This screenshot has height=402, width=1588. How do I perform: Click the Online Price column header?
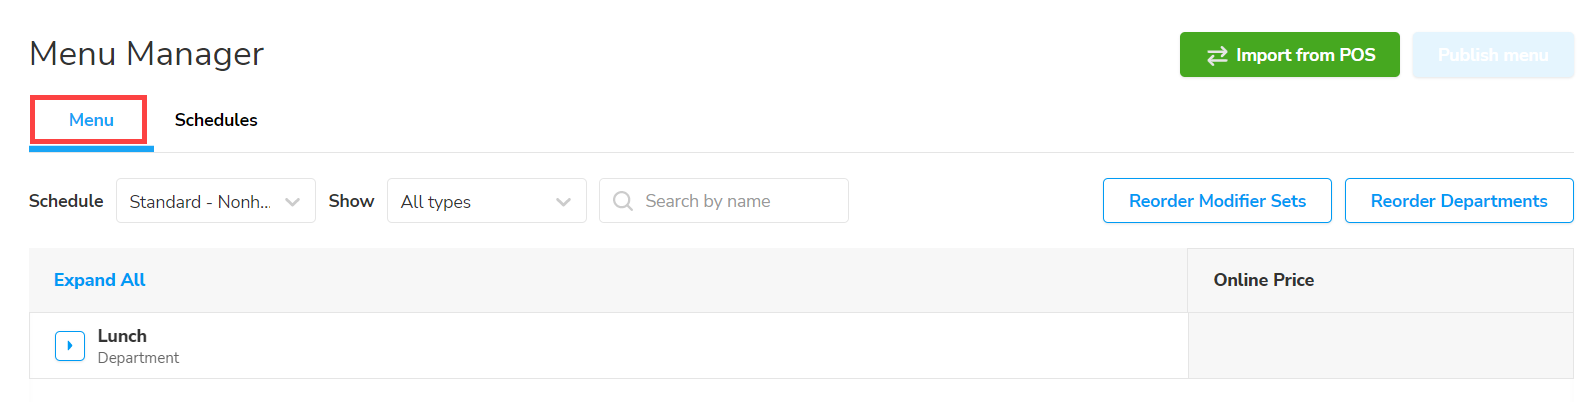click(1263, 280)
